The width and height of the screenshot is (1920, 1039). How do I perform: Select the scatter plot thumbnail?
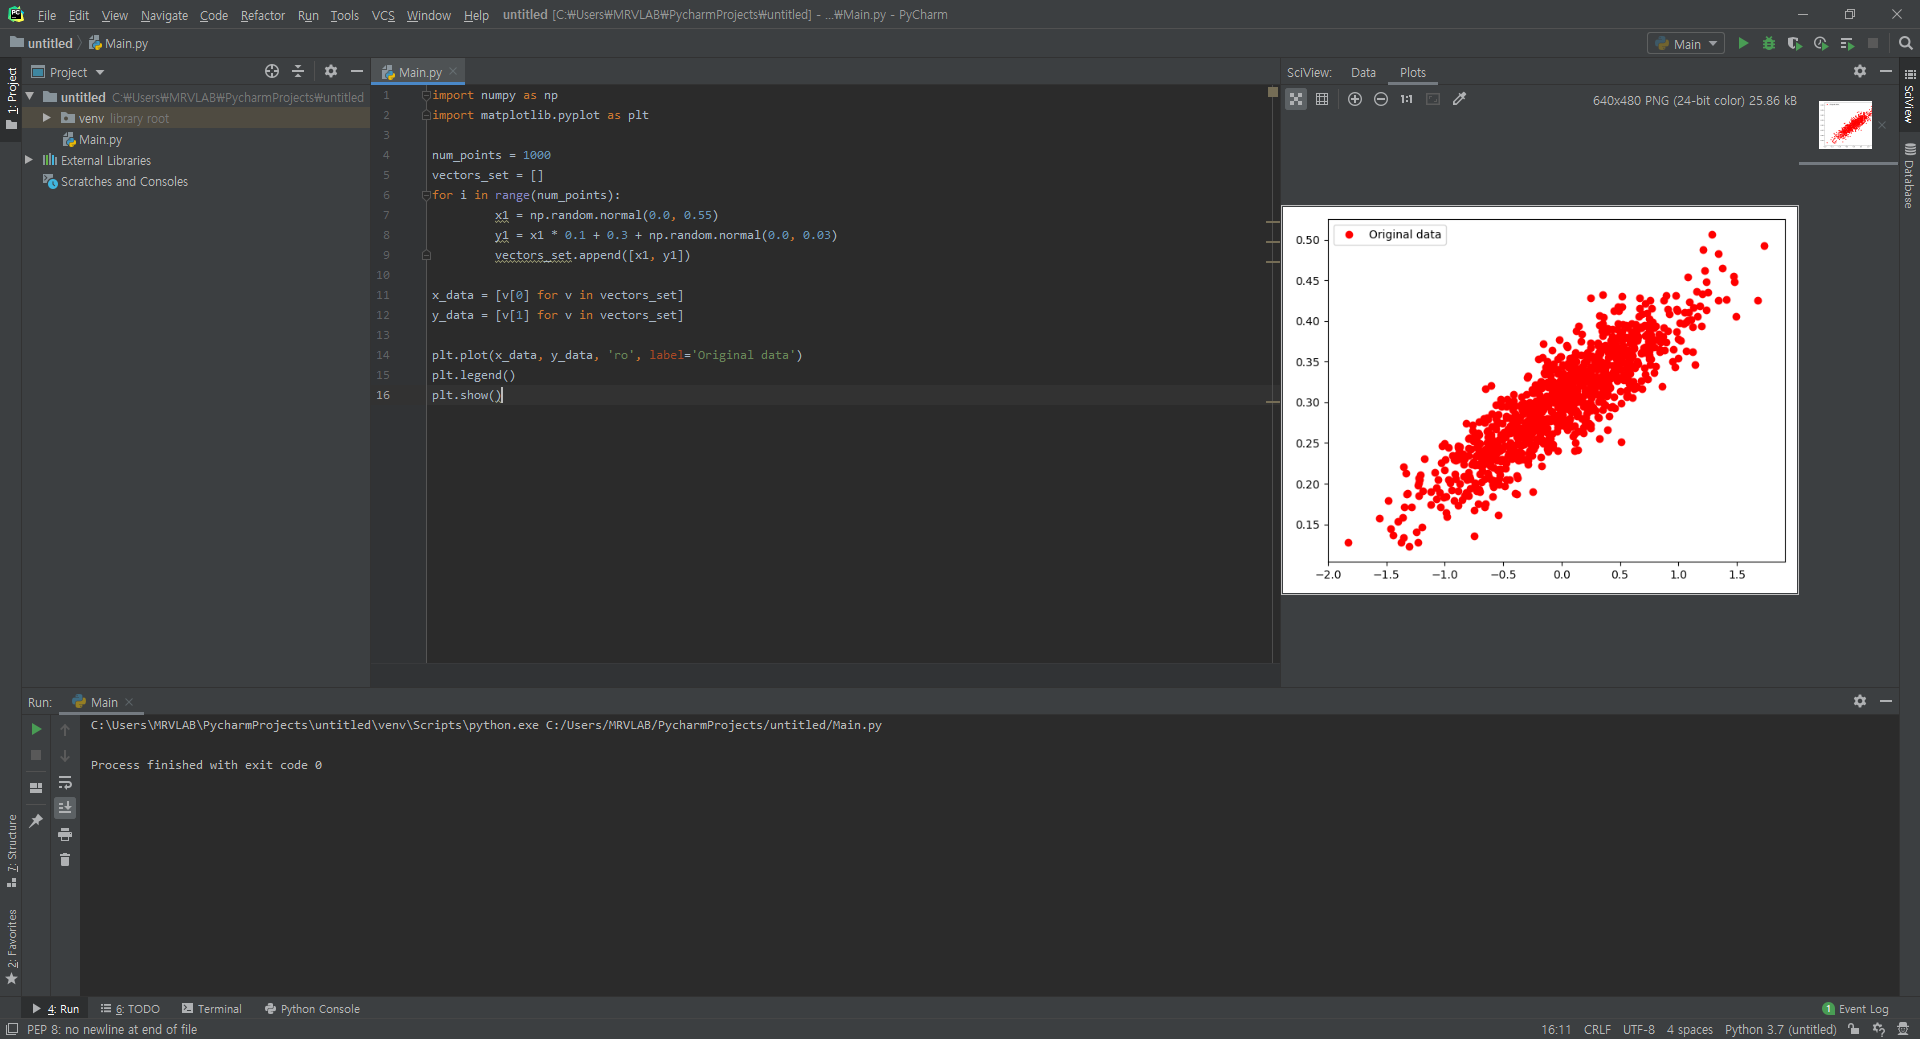(1845, 125)
